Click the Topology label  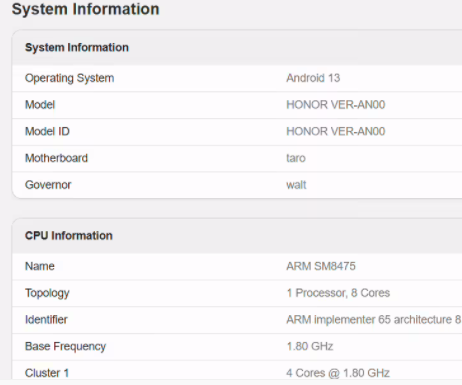(x=47, y=293)
